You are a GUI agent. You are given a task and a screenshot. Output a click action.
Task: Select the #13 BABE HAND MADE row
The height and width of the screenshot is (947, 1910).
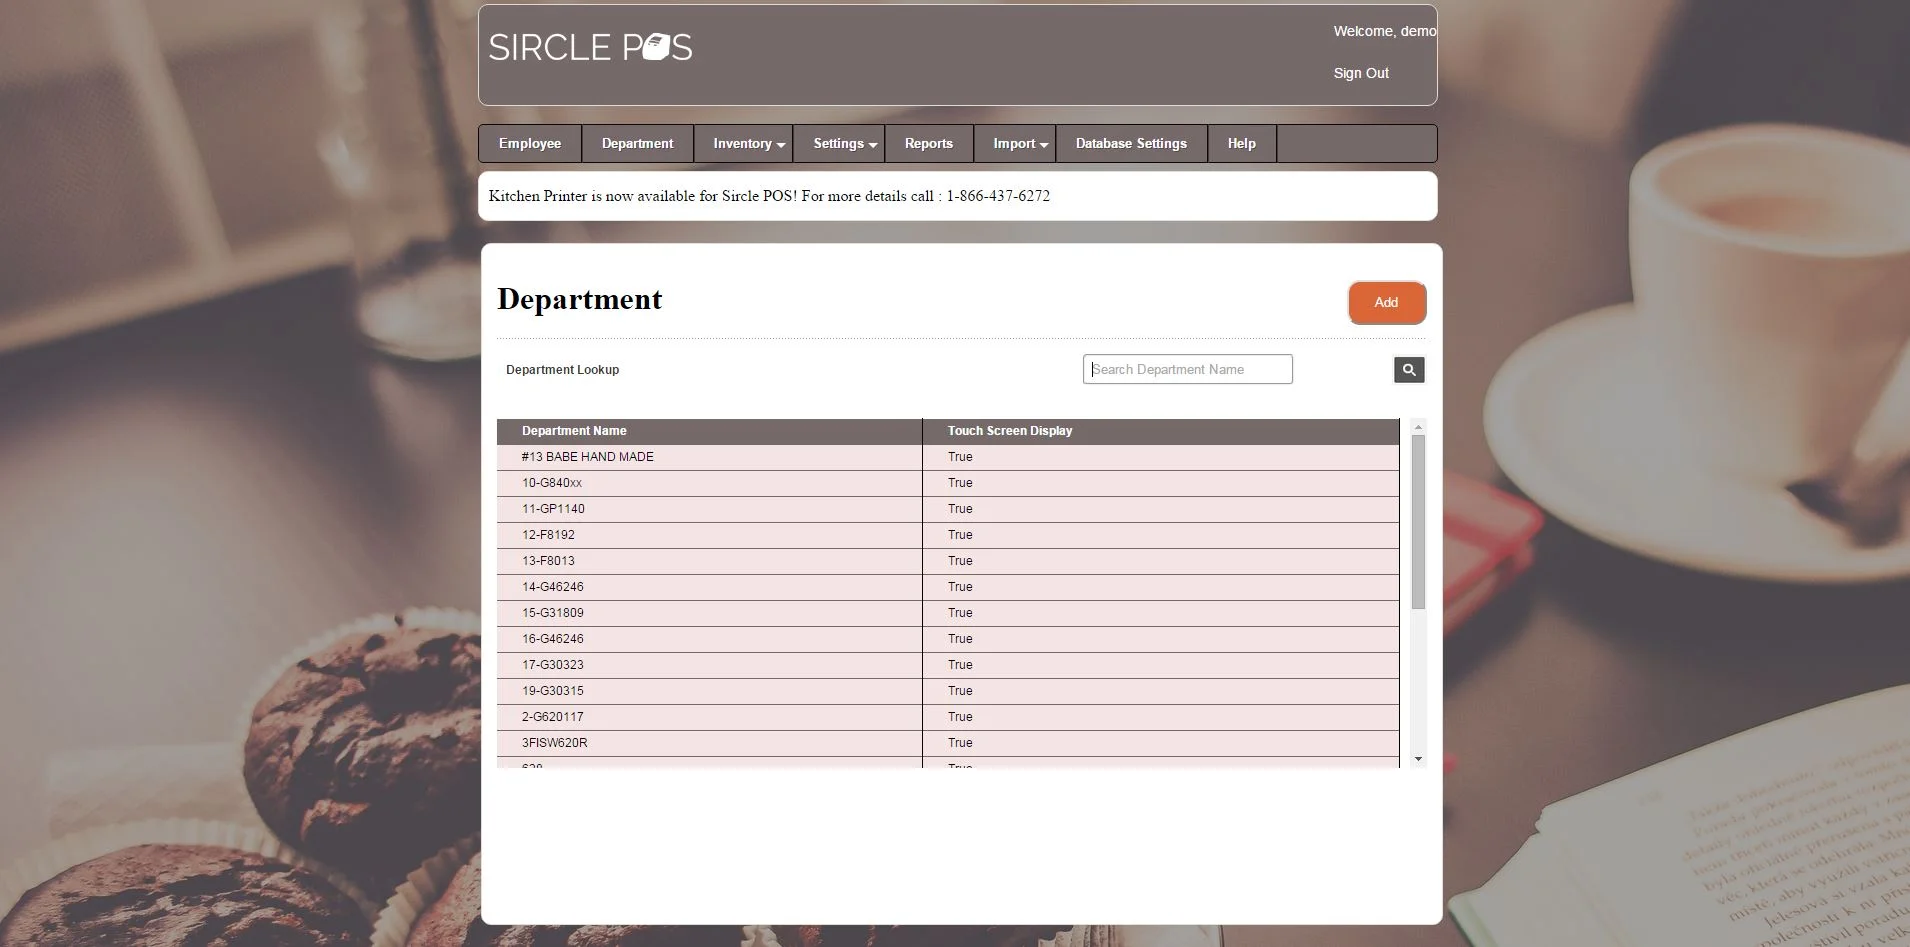[x=948, y=457]
